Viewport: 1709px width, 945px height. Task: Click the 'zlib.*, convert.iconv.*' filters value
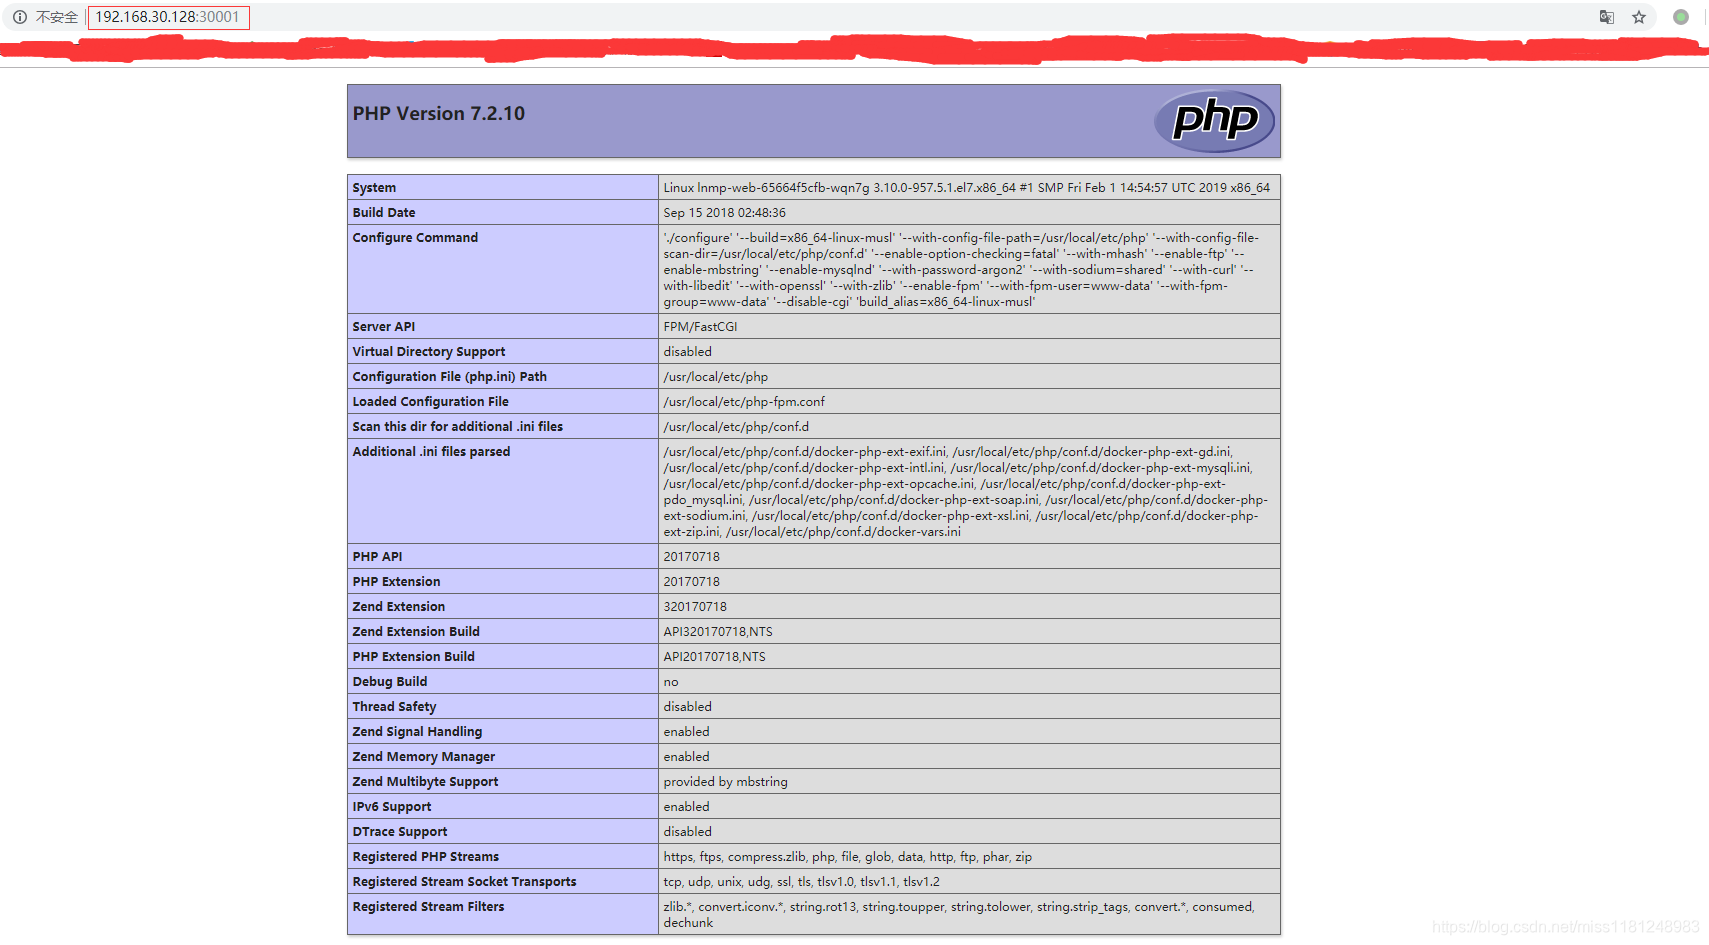point(959,915)
